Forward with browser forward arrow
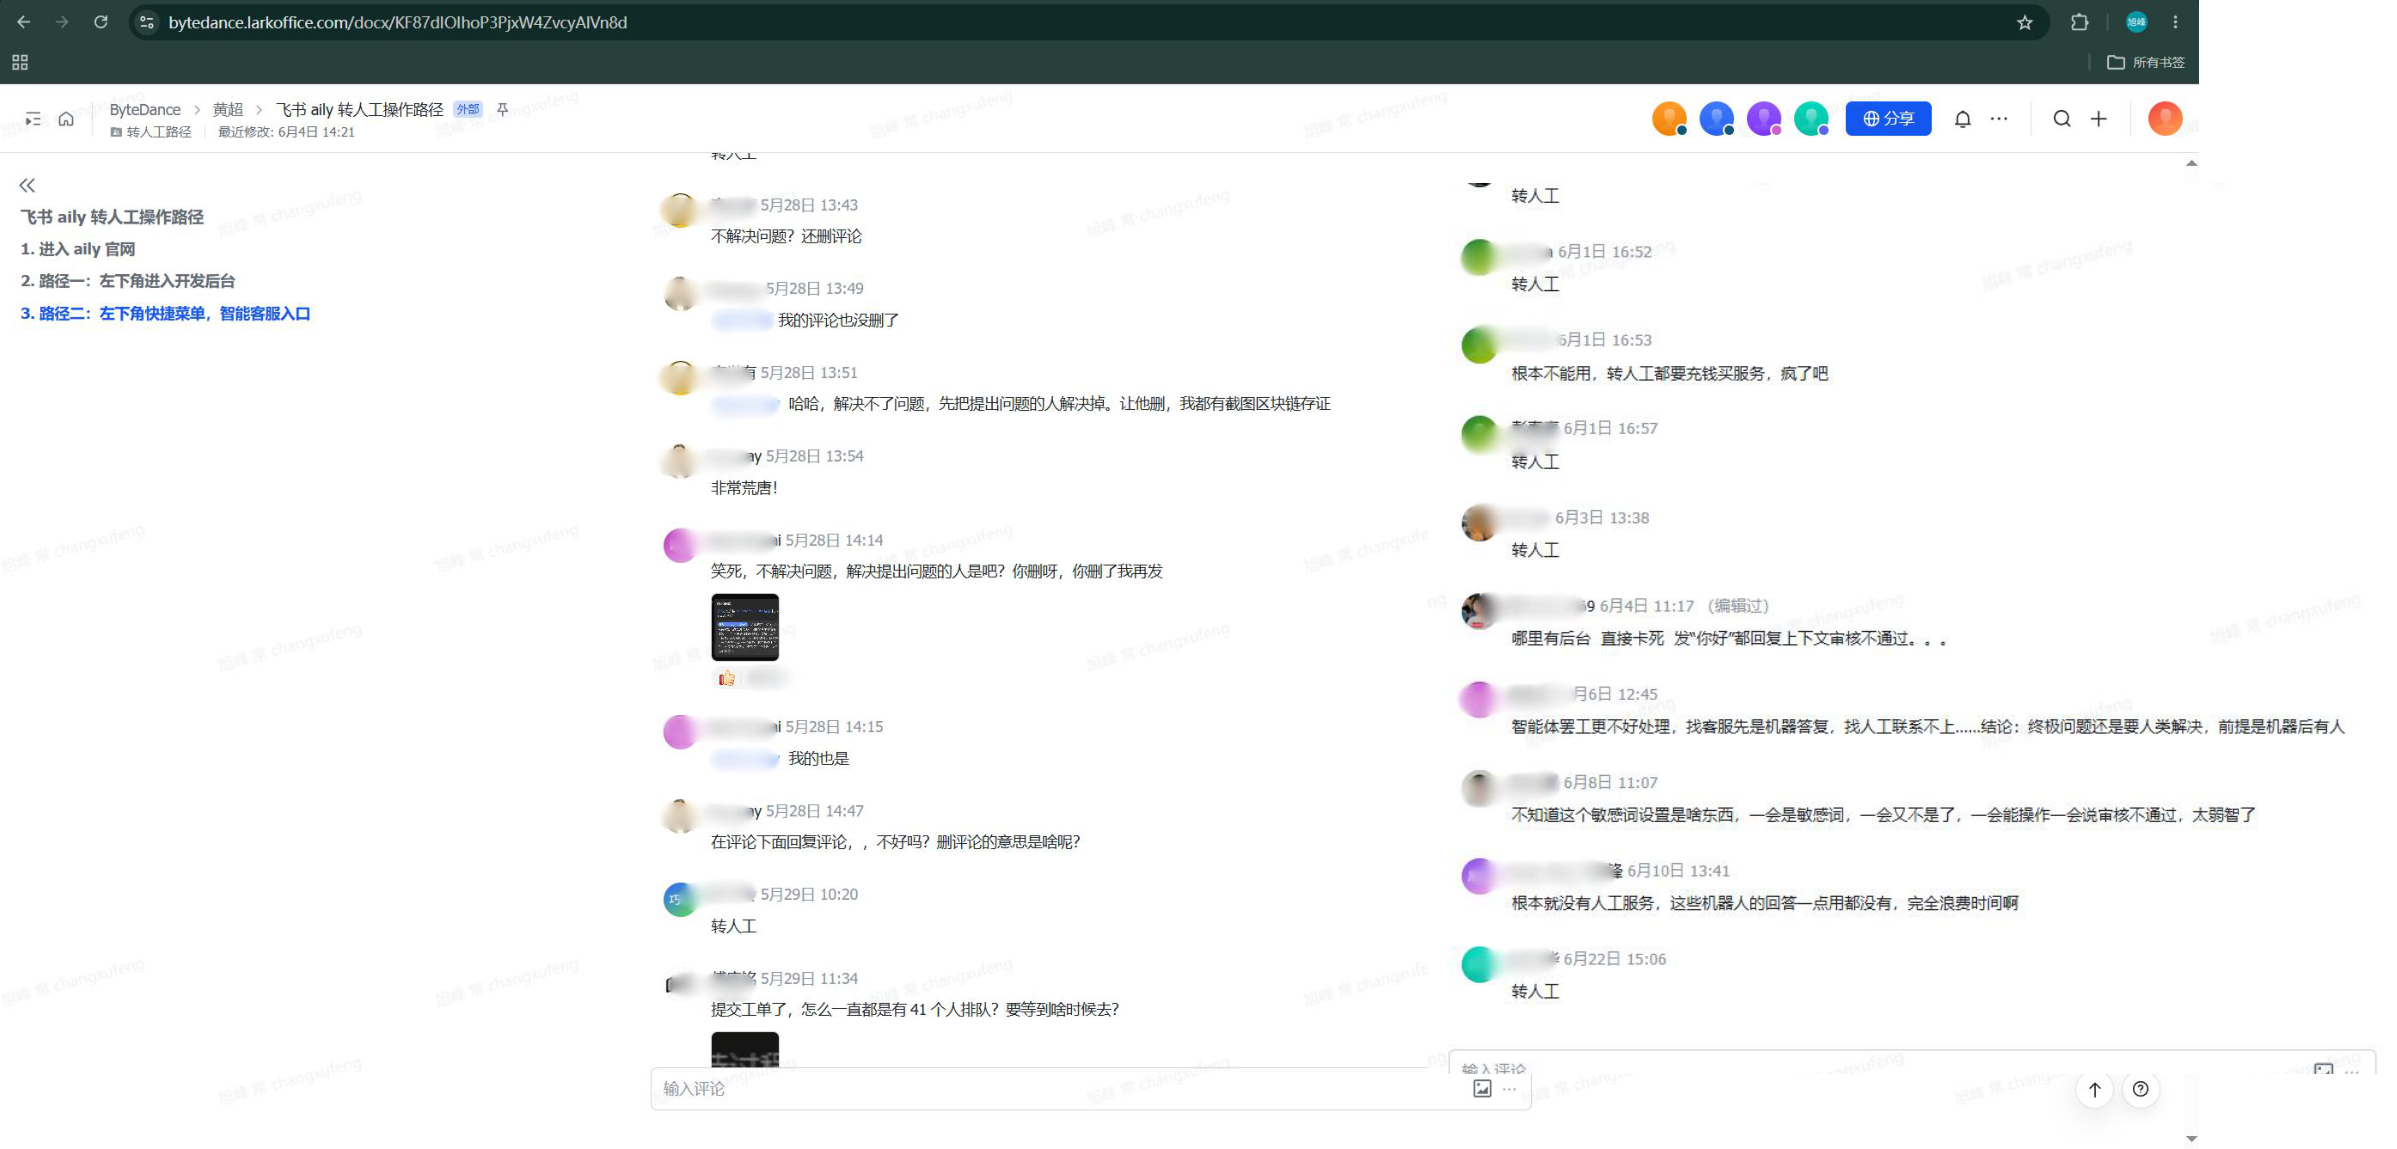The image size is (2397, 1149). point(62,22)
